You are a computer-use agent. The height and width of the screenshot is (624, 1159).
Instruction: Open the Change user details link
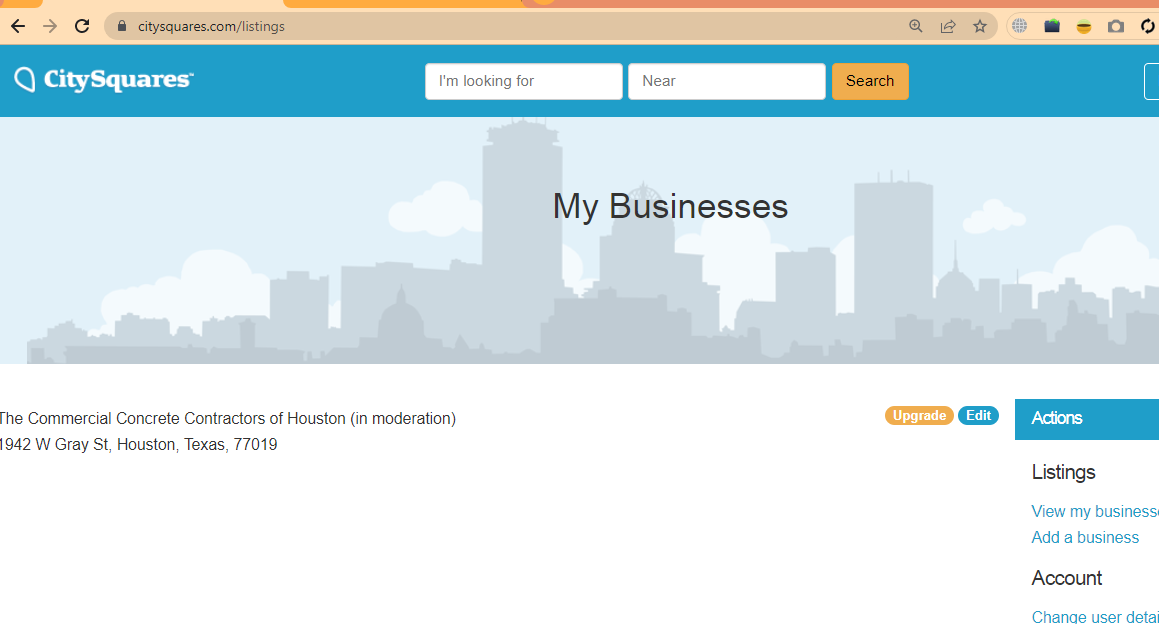[x=1095, y=617]
